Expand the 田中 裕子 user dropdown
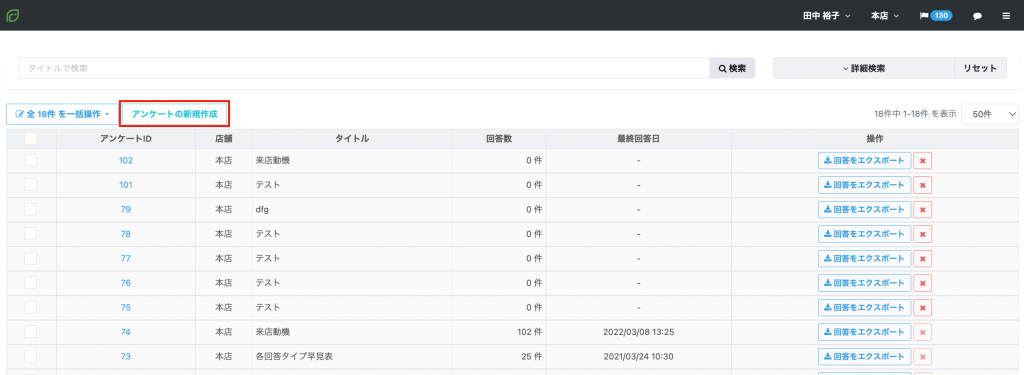 (826, 16)
